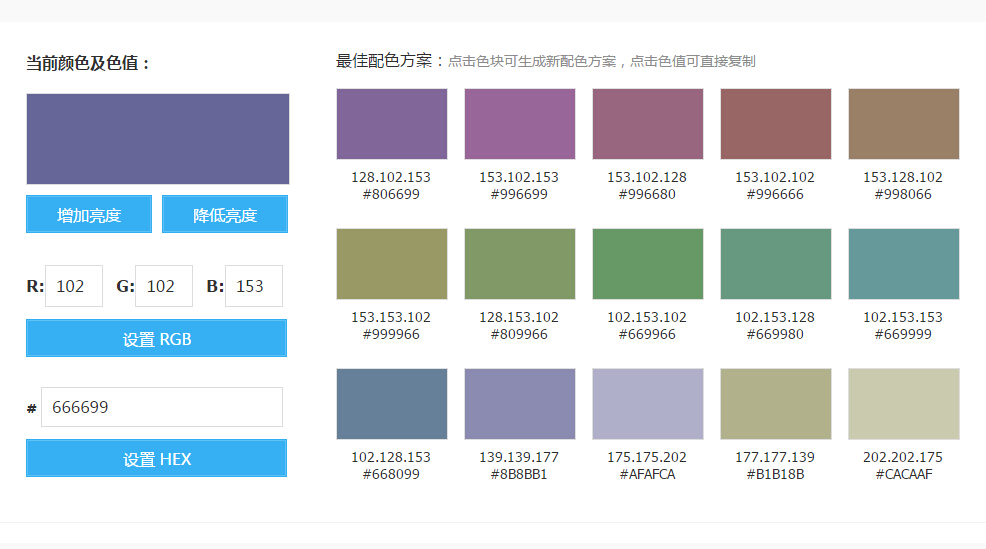The image size is (986, 549).
Task: Select the B value input field
Action: 253,286
